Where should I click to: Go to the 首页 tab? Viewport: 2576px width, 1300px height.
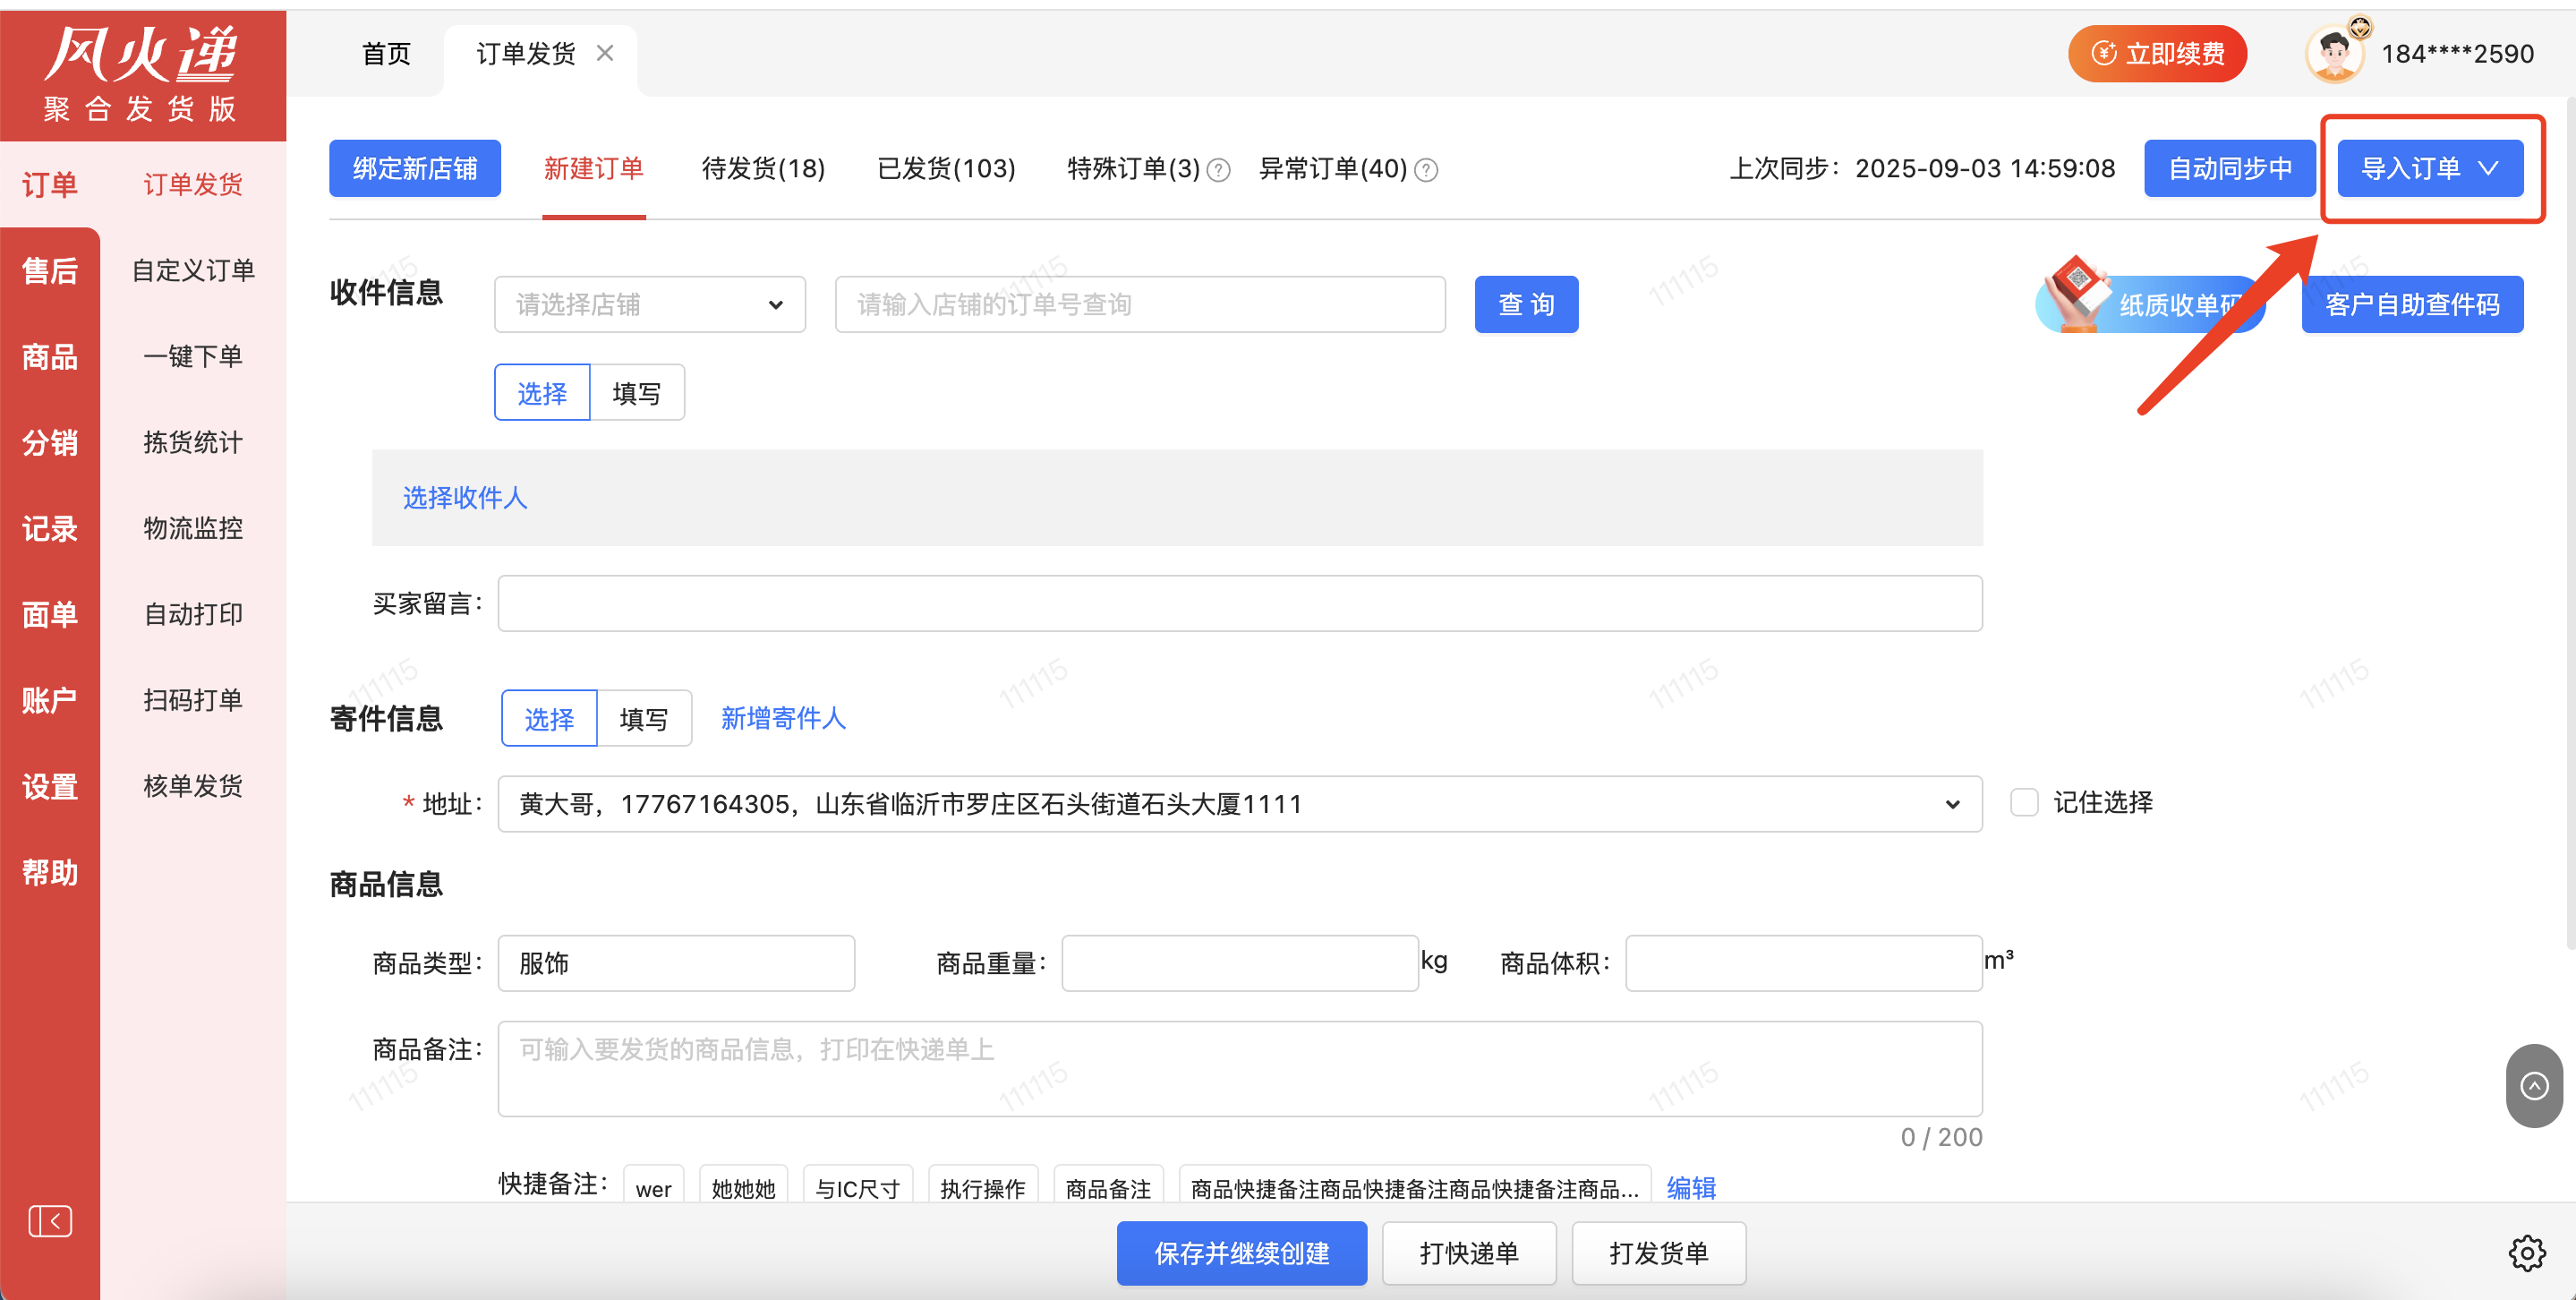point(386,53)
